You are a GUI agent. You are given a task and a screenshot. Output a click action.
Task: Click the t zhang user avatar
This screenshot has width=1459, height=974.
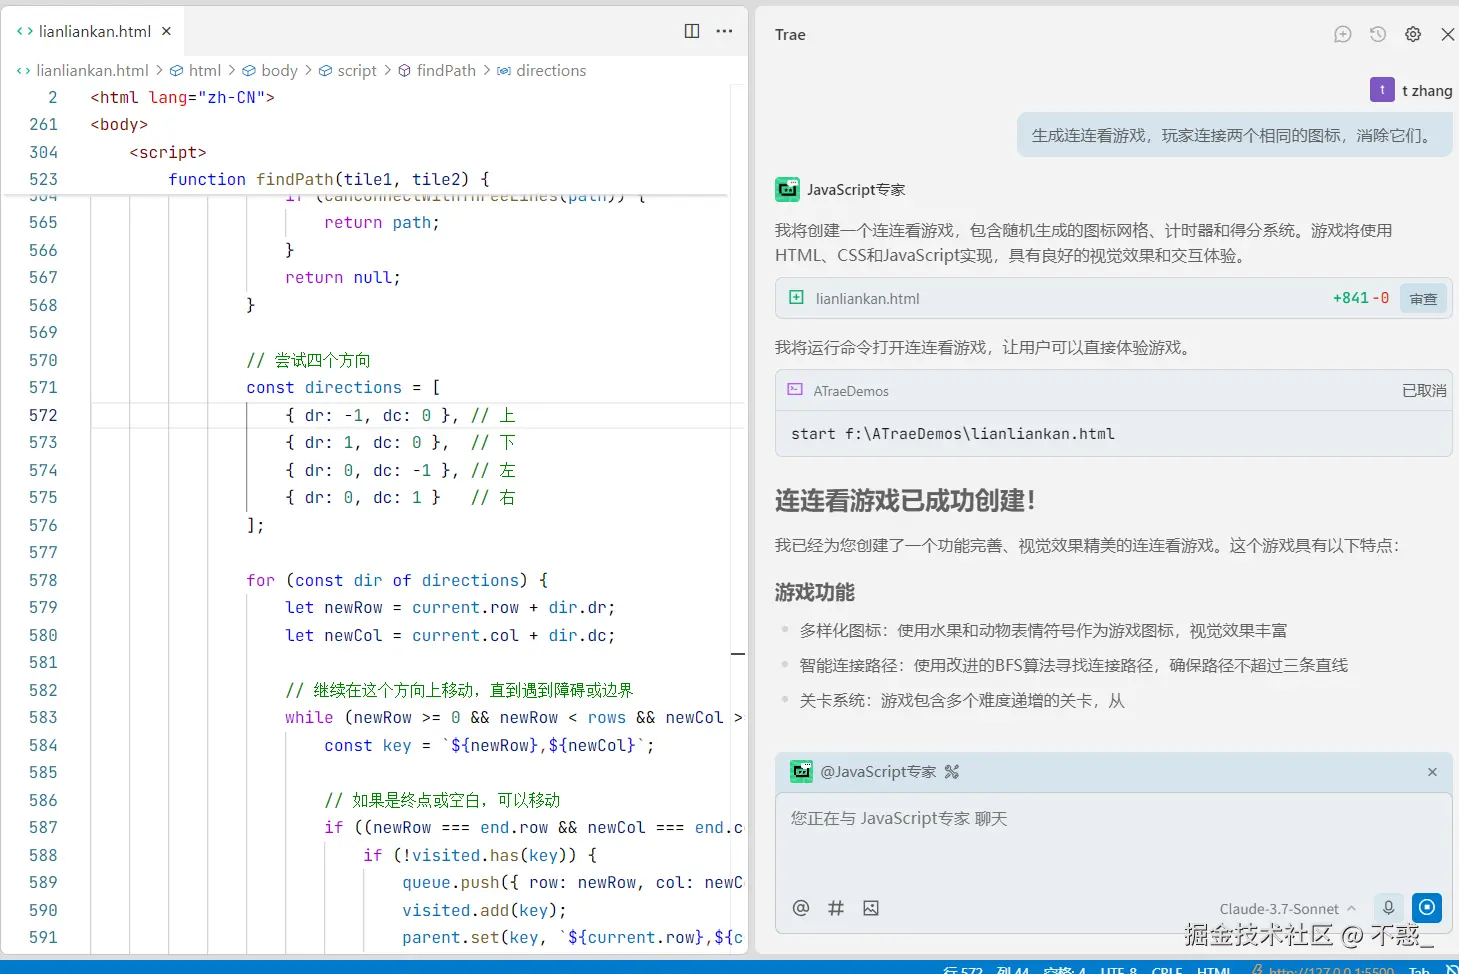coord(1382,90)
